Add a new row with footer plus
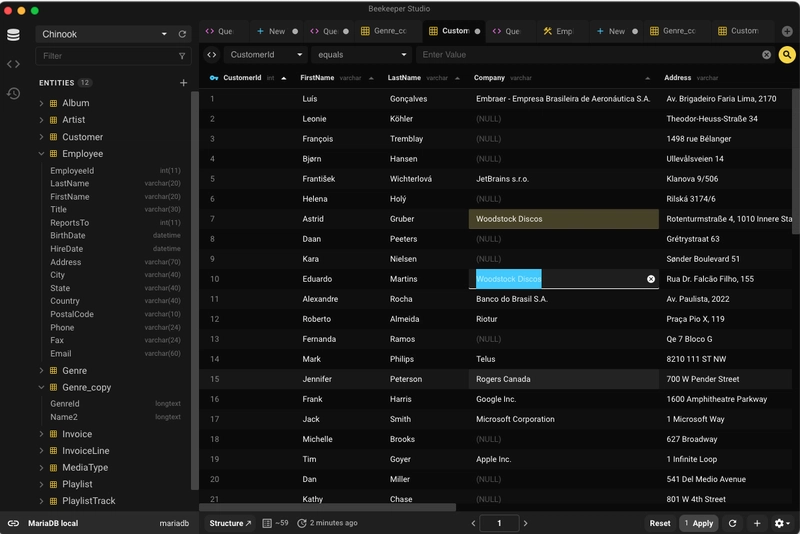The image size is (800, 534). tap(757, 523)
